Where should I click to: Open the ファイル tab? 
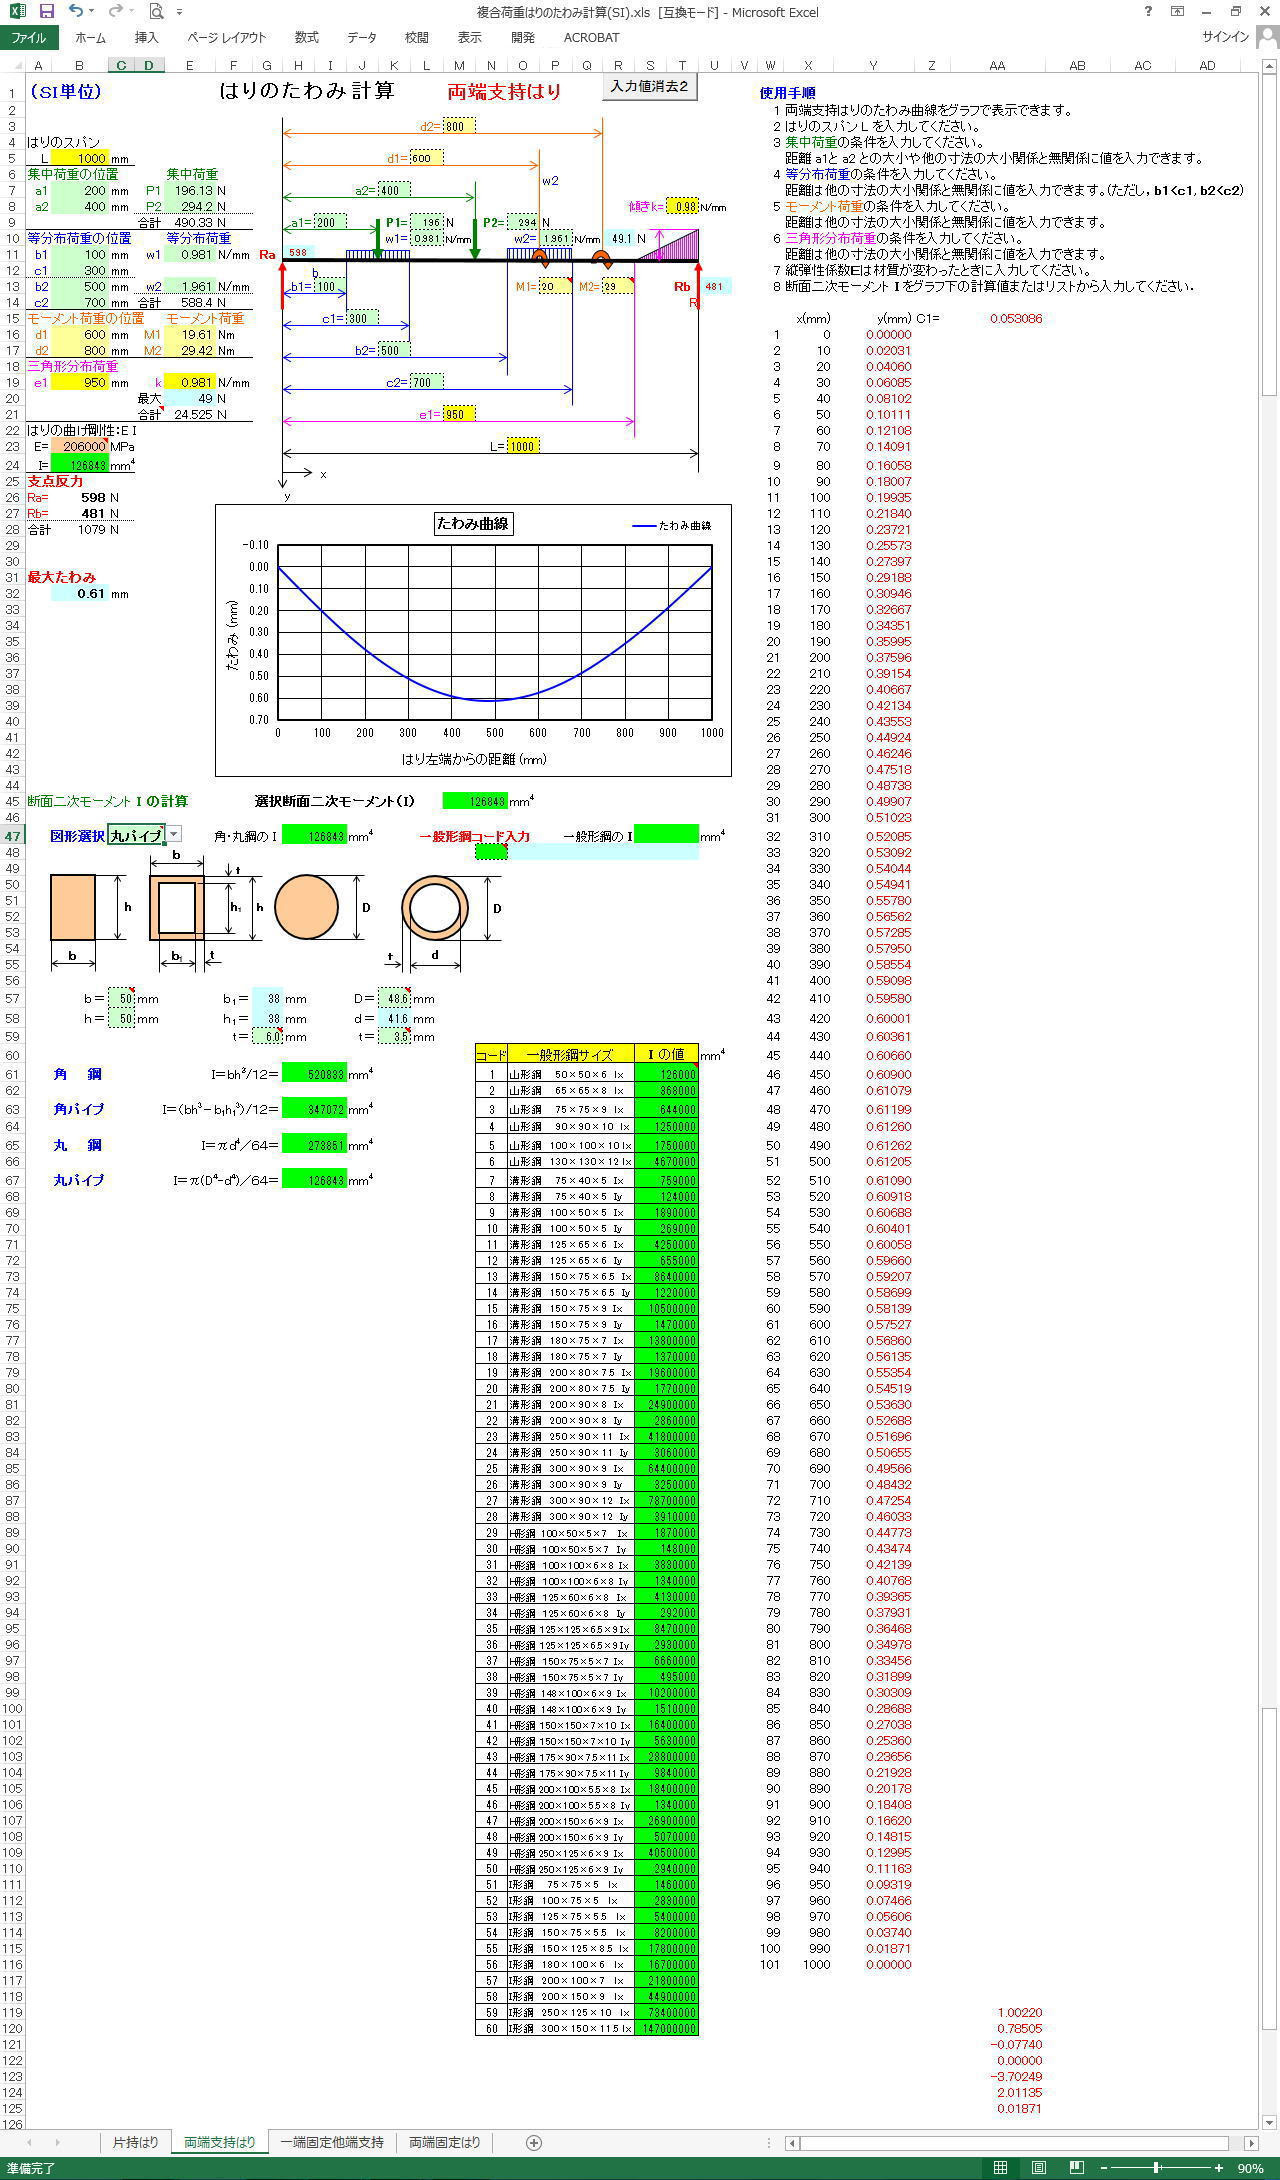(29, 38)
